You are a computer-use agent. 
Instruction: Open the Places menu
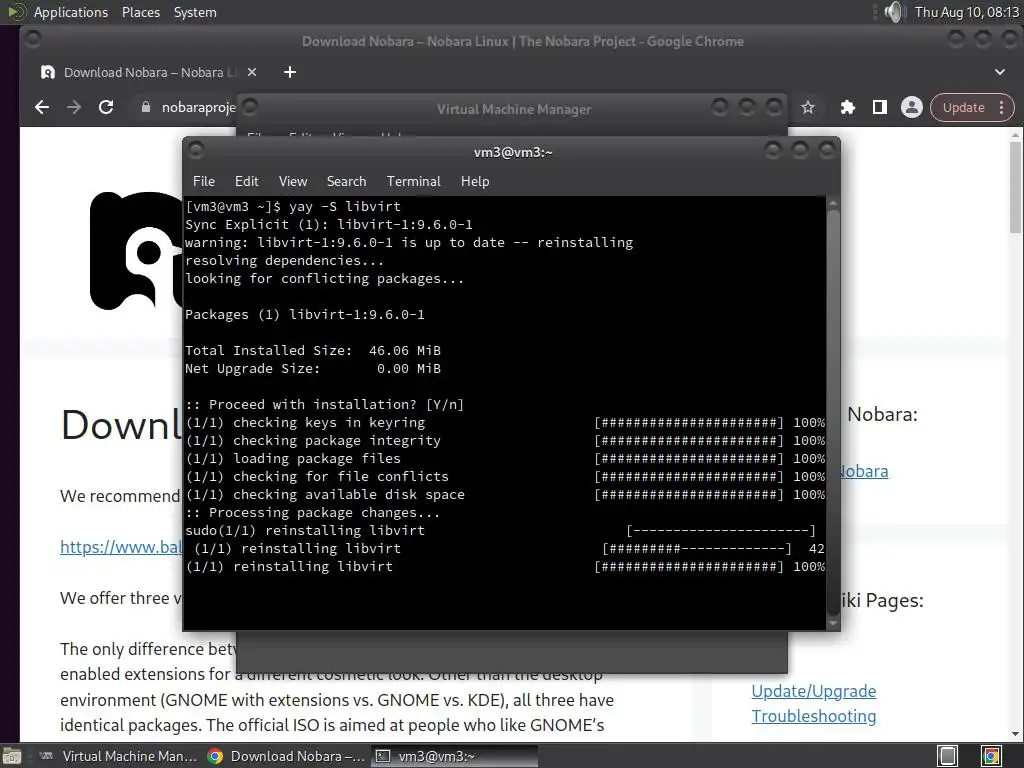pos(140,12)
